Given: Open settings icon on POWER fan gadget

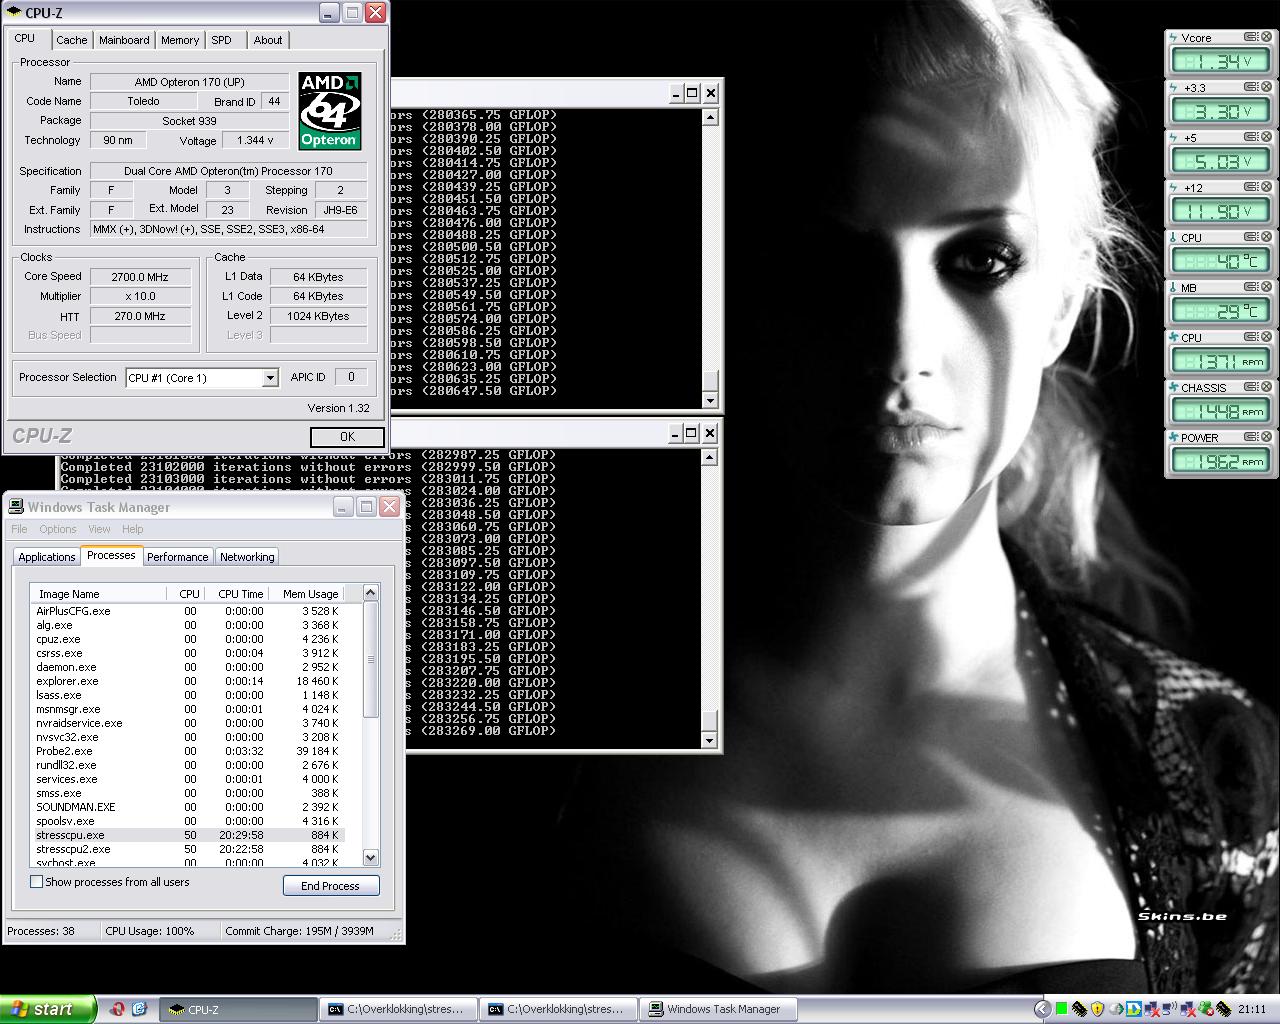Looking at the screenshot, I should click(x=1250, y=437).
